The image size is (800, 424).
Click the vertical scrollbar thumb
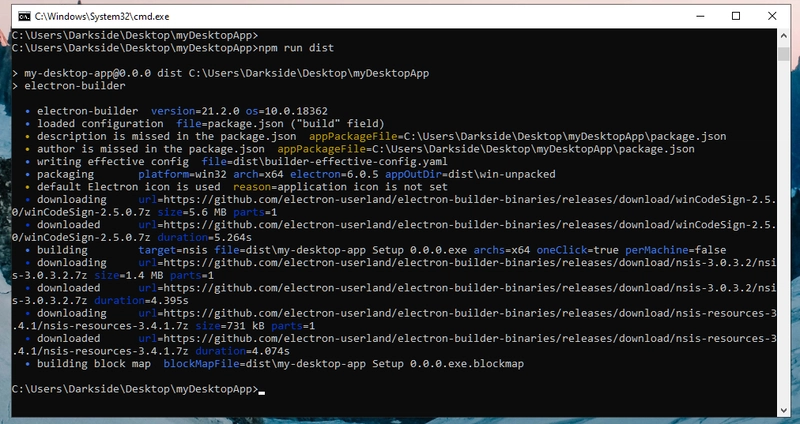pyautogui.click(x=784, y=54)
